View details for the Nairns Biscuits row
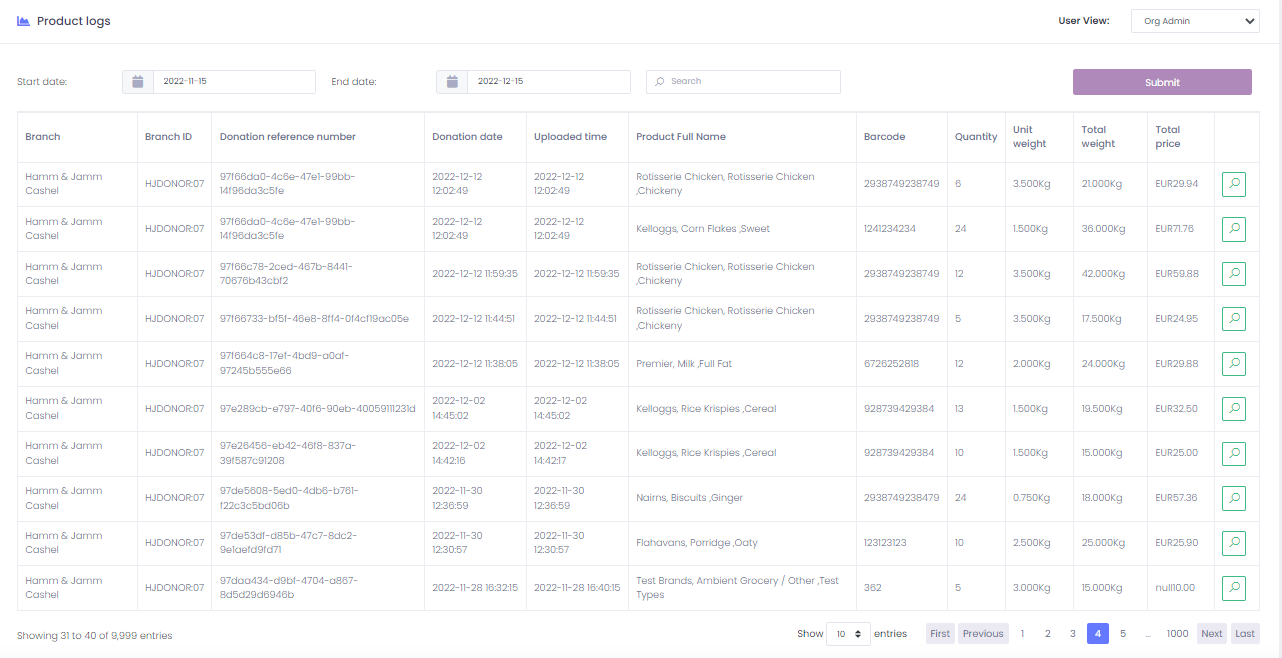Image resolution: width=1282 pixels, height=658 pixels. click(x=1234, y=498)
